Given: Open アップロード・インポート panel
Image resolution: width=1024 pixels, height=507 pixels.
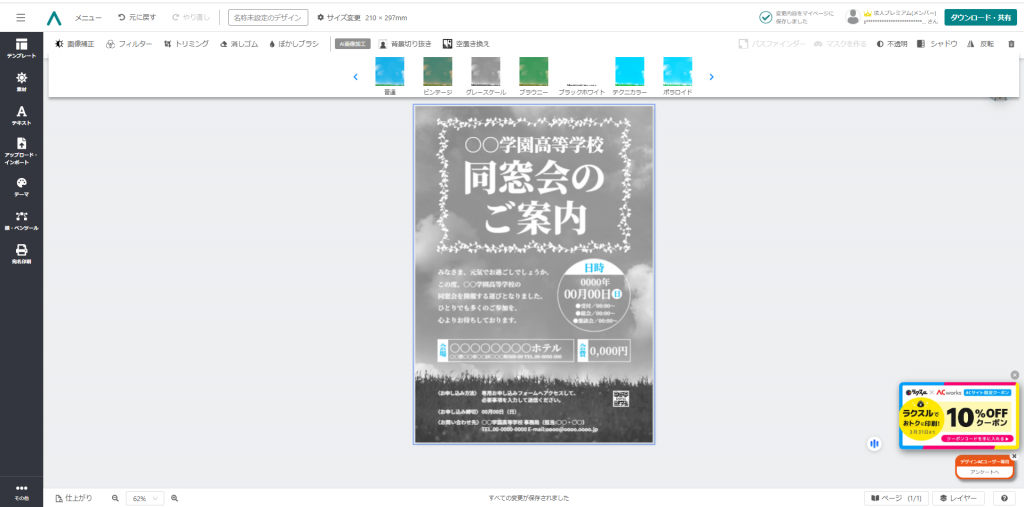Looking at the screenshot, I should (22, 151).
